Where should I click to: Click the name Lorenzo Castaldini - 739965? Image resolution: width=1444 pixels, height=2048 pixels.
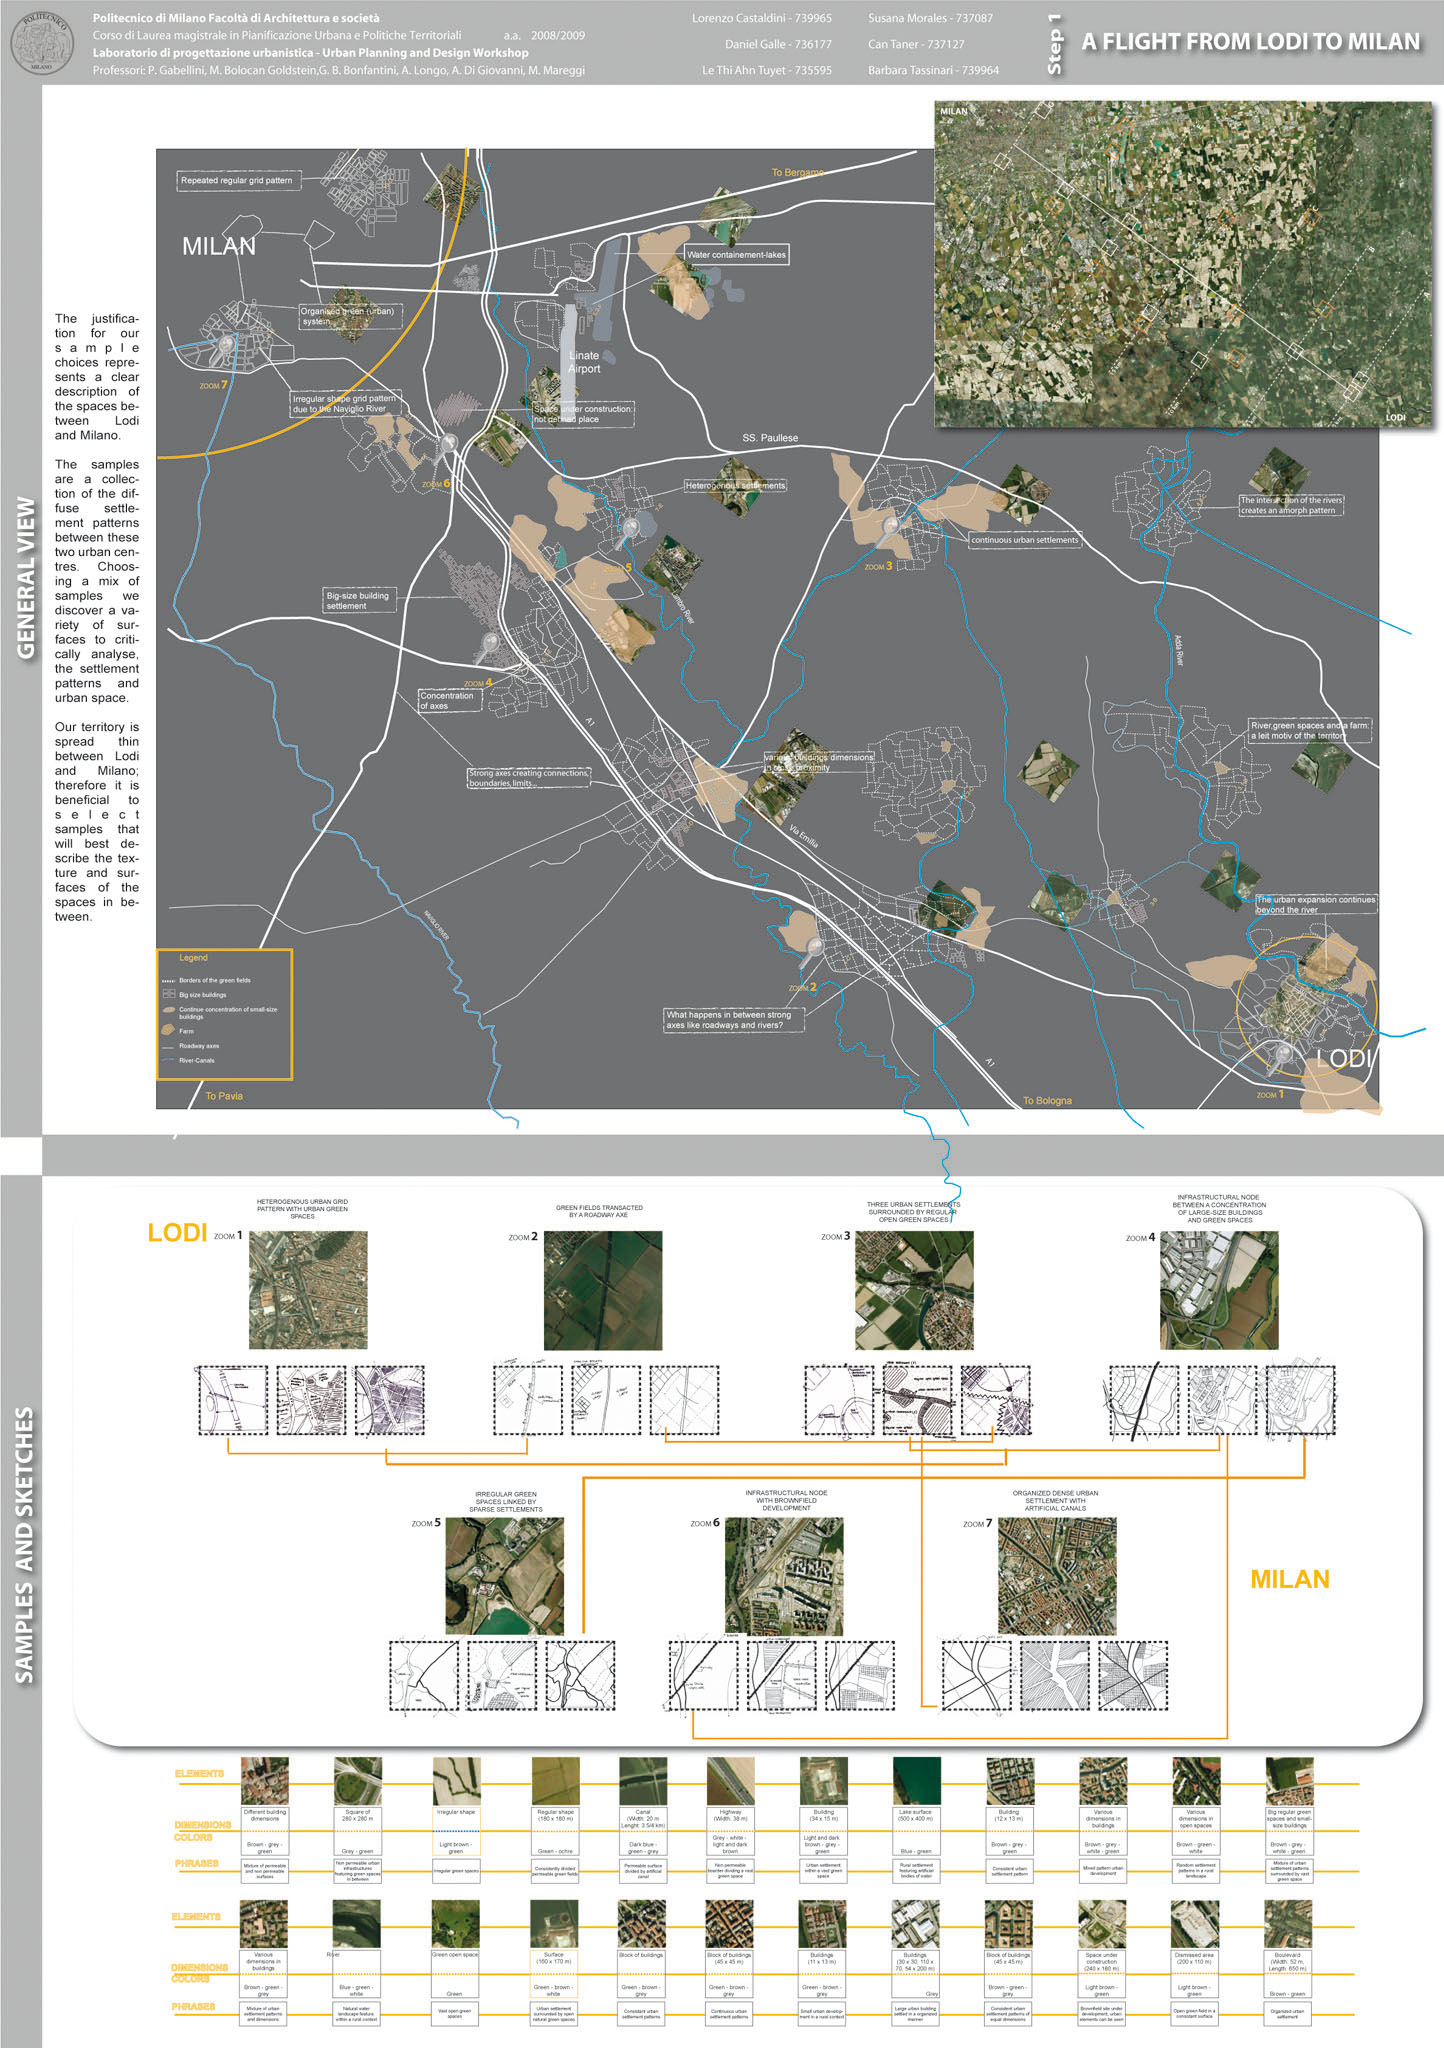click(x=761, y=18)
